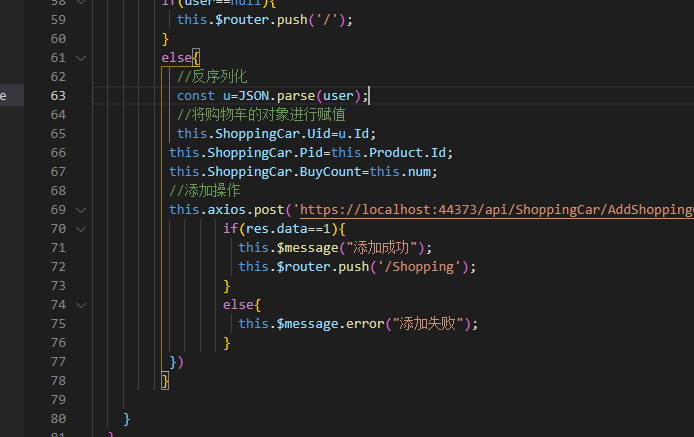Collapse the else block at line 74
Screen dimensions: 694x437
pyautogui.click(x=81, y=305)
